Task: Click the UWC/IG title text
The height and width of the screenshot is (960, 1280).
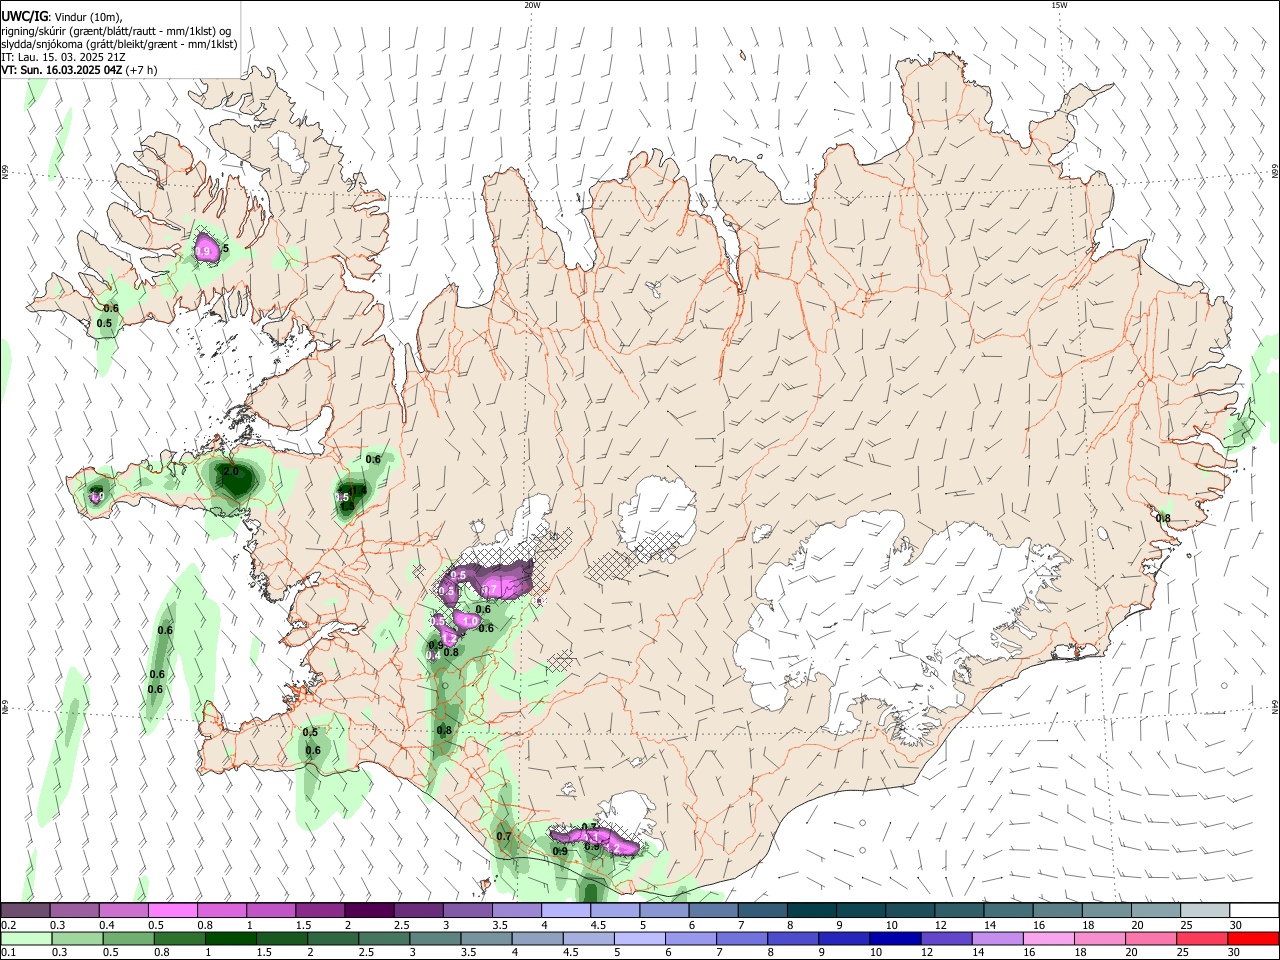Action: 24,16
